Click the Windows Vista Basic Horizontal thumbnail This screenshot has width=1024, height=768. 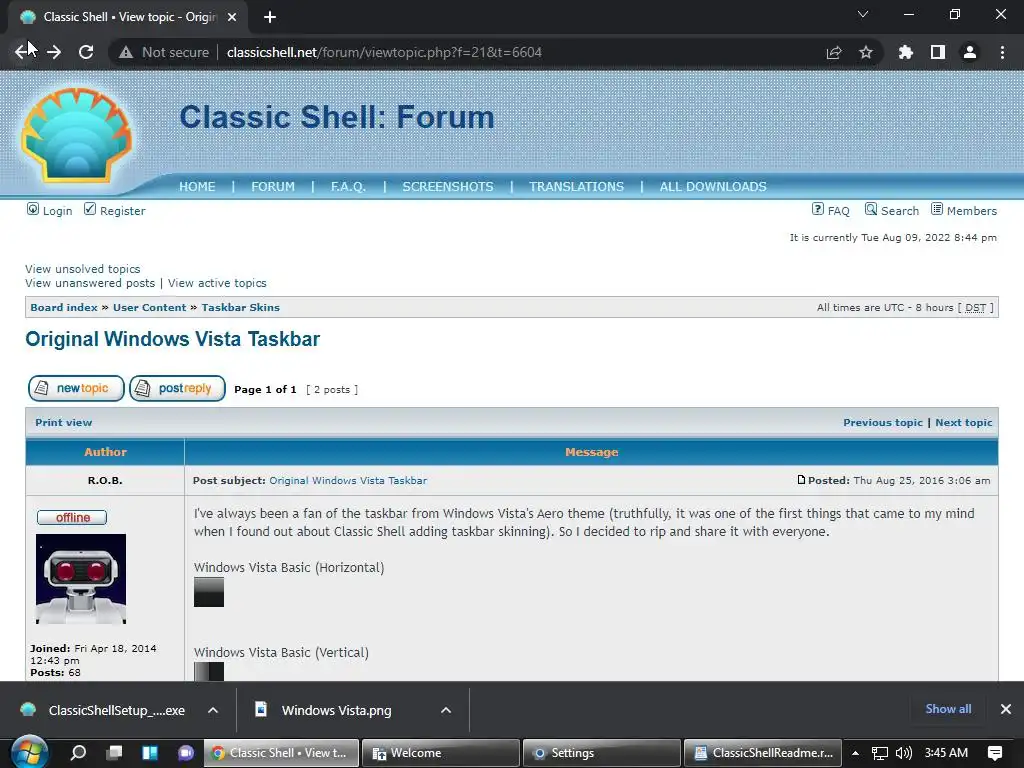(x=209, y=592)
